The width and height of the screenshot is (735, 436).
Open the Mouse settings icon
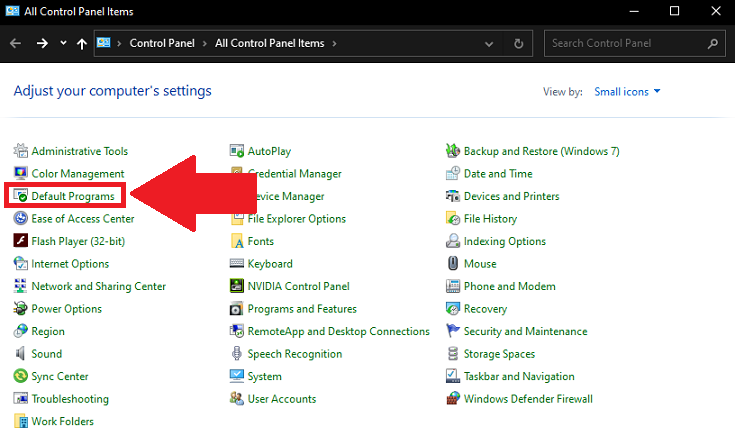click(x=453, y=264)
